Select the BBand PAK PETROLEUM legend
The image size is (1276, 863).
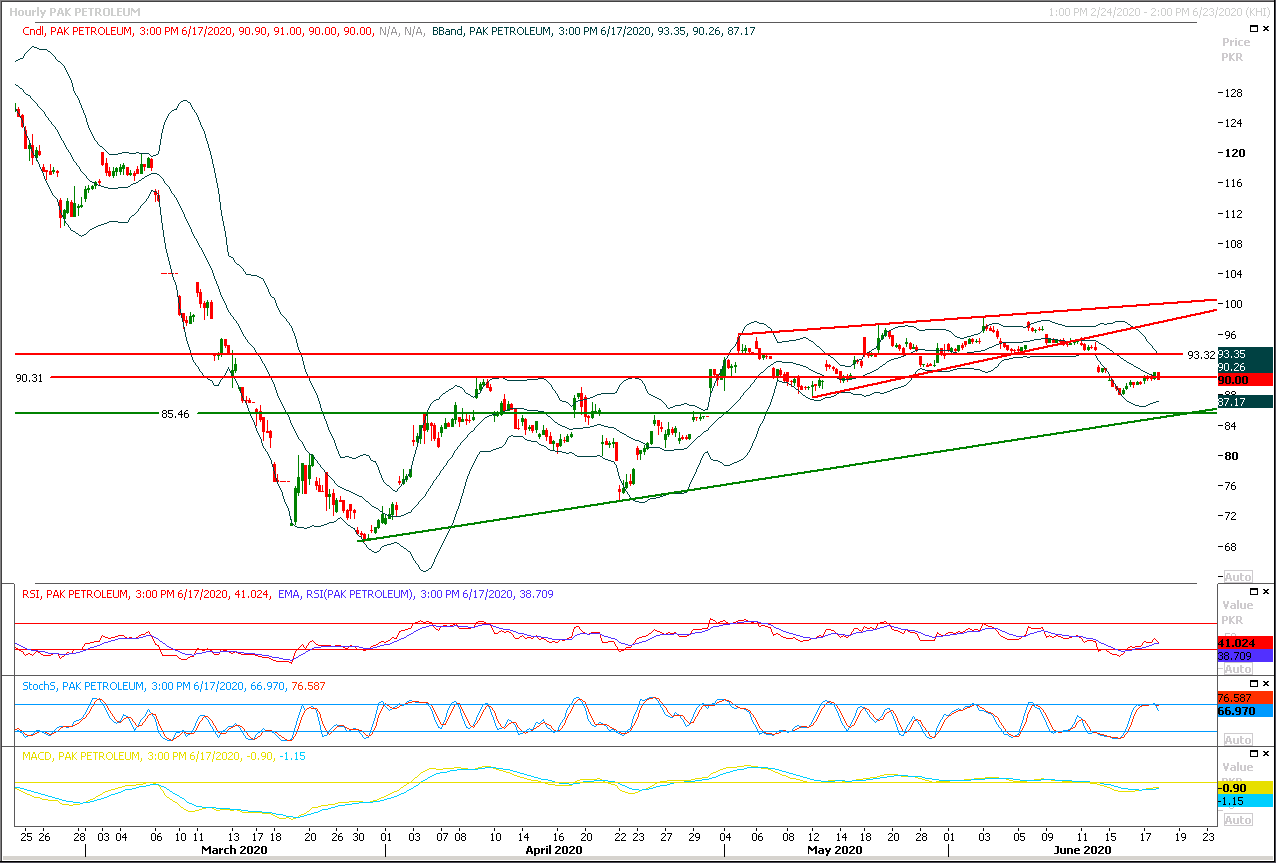pos(593,32)
